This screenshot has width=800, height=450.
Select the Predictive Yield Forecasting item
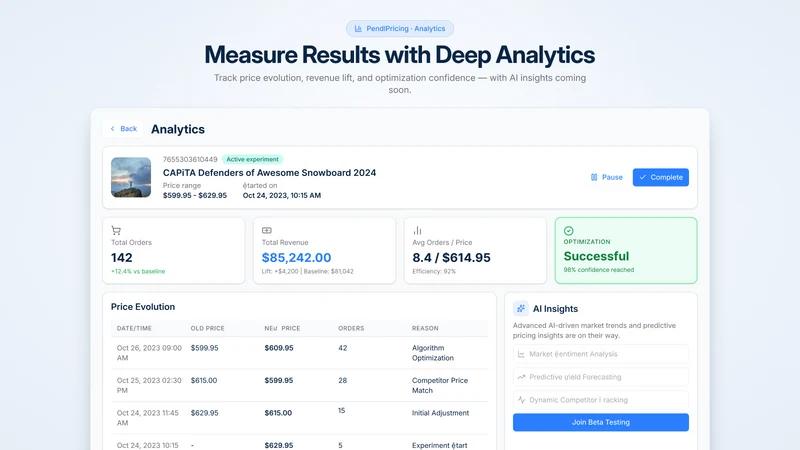tap(601, 377)
